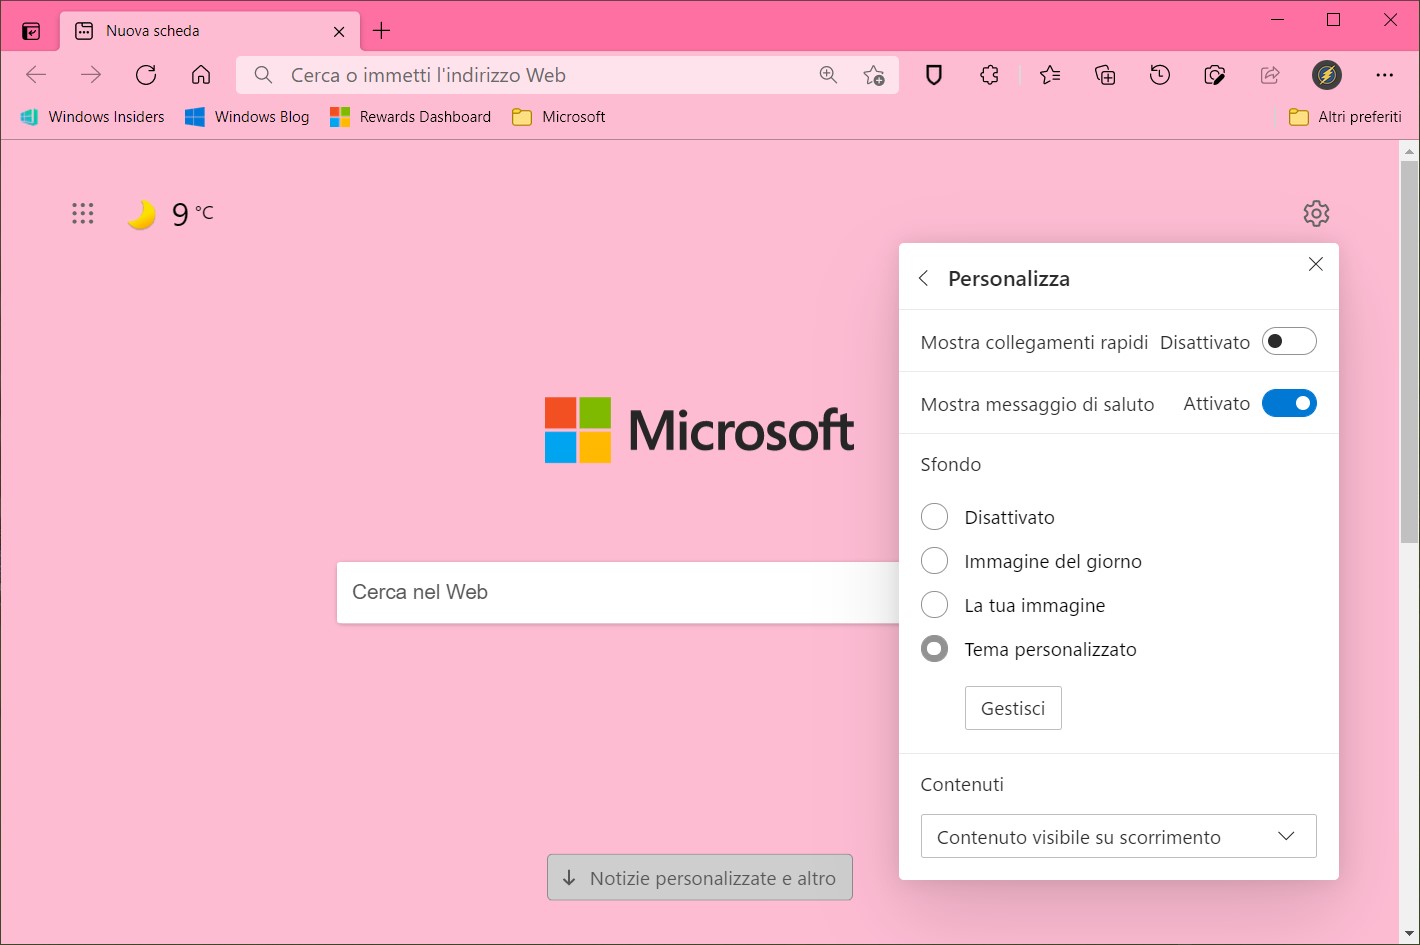Click the vertical scrollbar thumb

(1409, 352)
